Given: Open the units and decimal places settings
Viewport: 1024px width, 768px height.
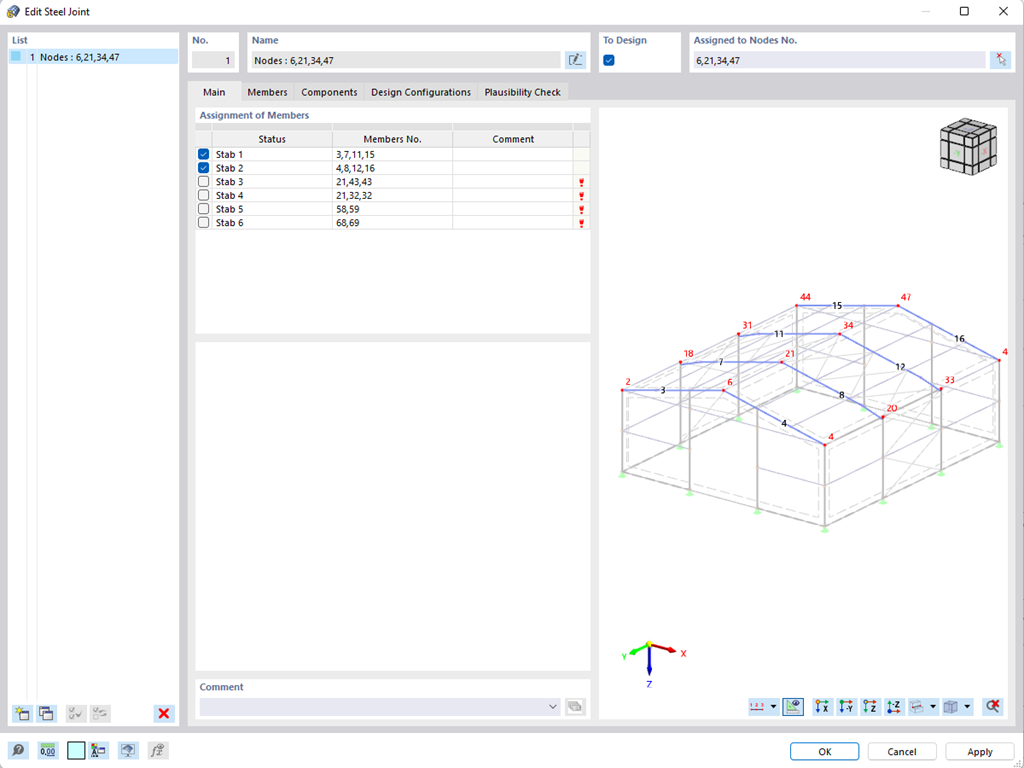Looking at the screenshot, I should pos(47,750).
